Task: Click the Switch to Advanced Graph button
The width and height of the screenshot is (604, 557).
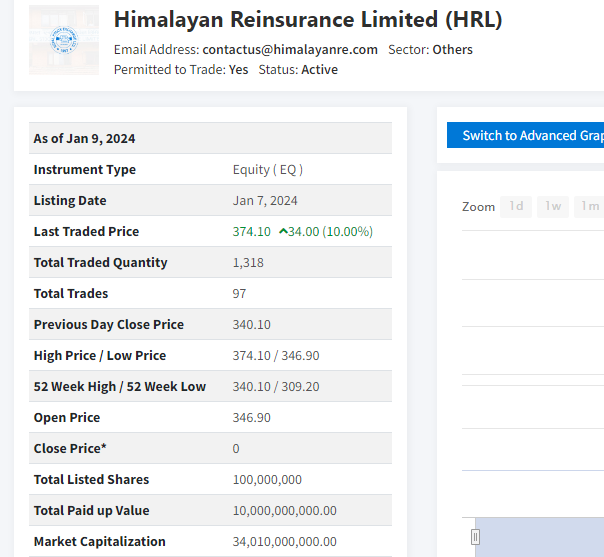Action: click(525, 135)
